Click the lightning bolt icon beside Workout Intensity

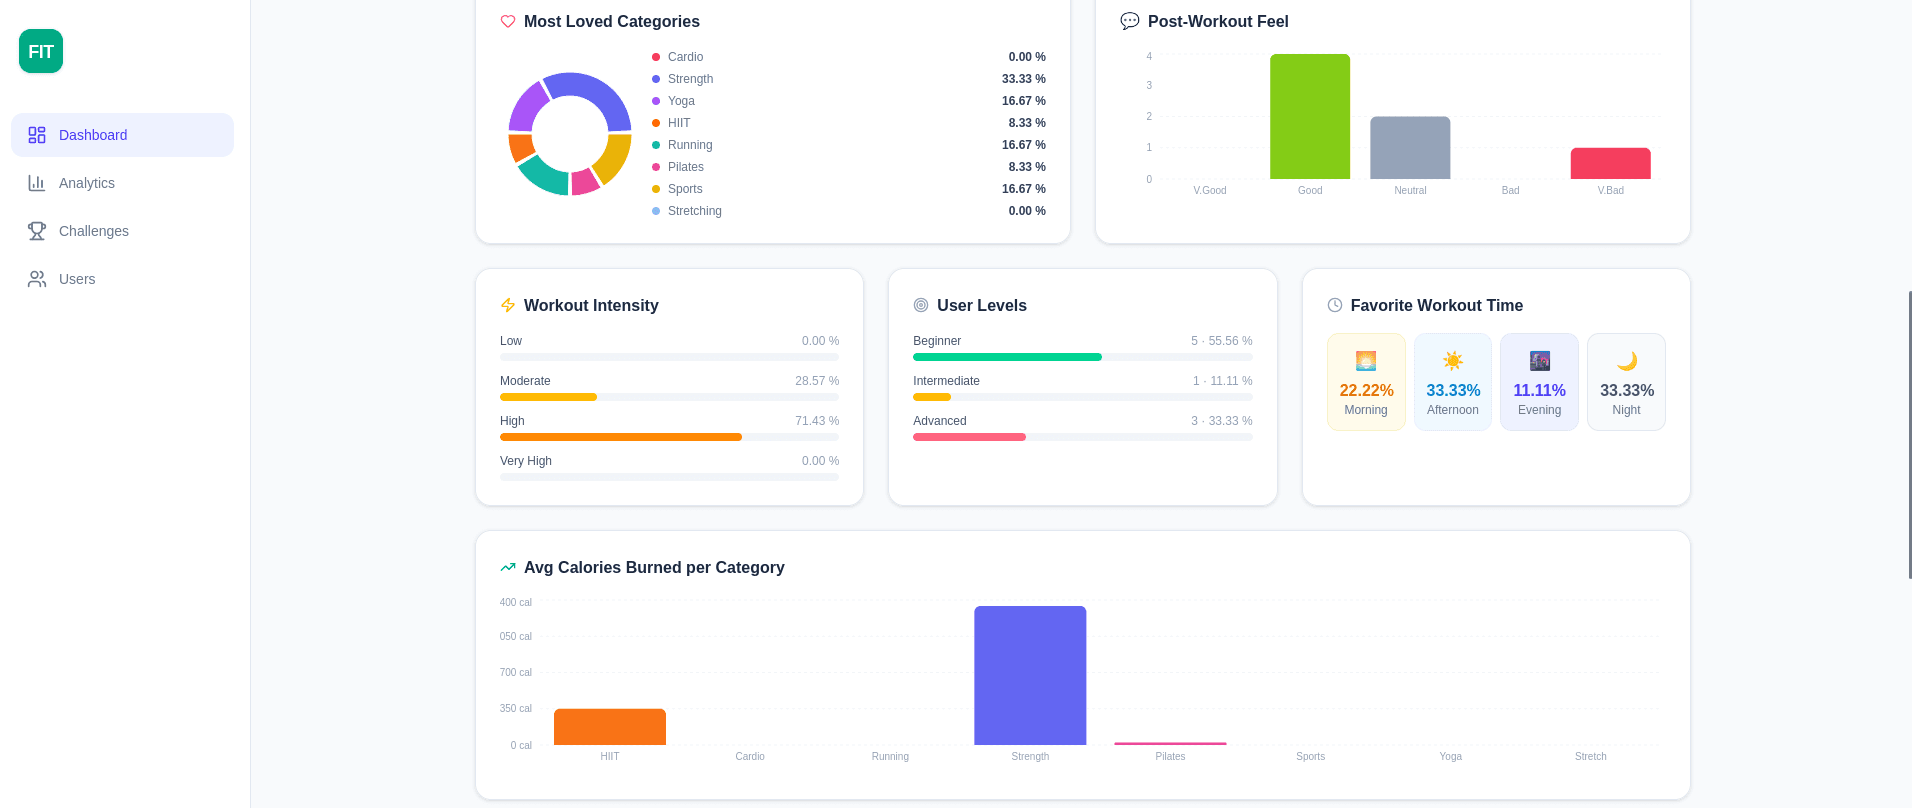pyautogui.click(x=508, y=305)
